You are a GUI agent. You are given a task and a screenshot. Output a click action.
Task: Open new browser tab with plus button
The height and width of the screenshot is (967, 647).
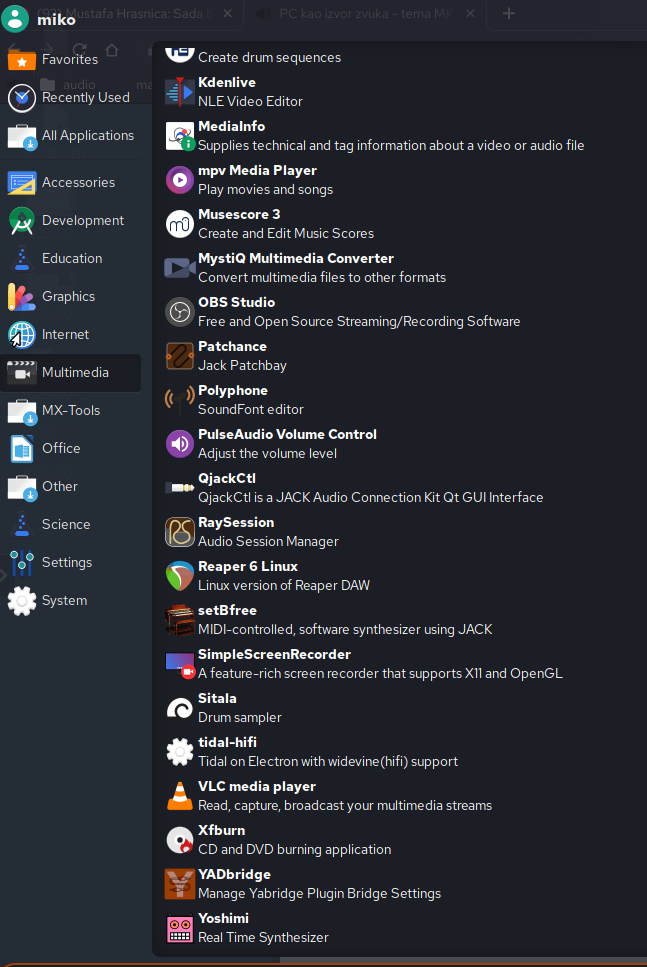coord(509,14)
